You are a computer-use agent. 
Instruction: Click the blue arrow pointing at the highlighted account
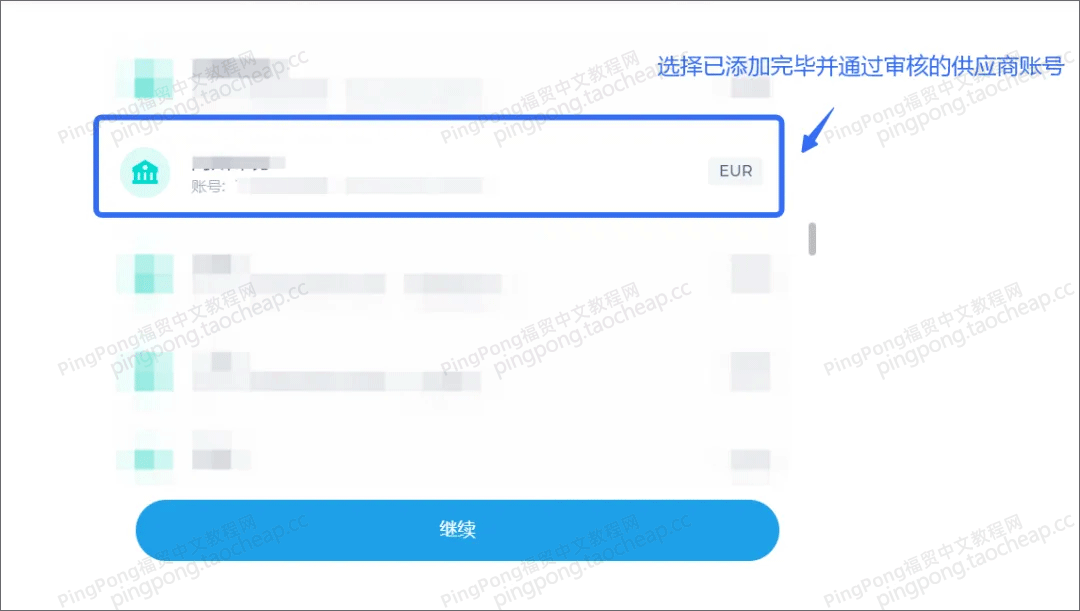click(818, 130)
